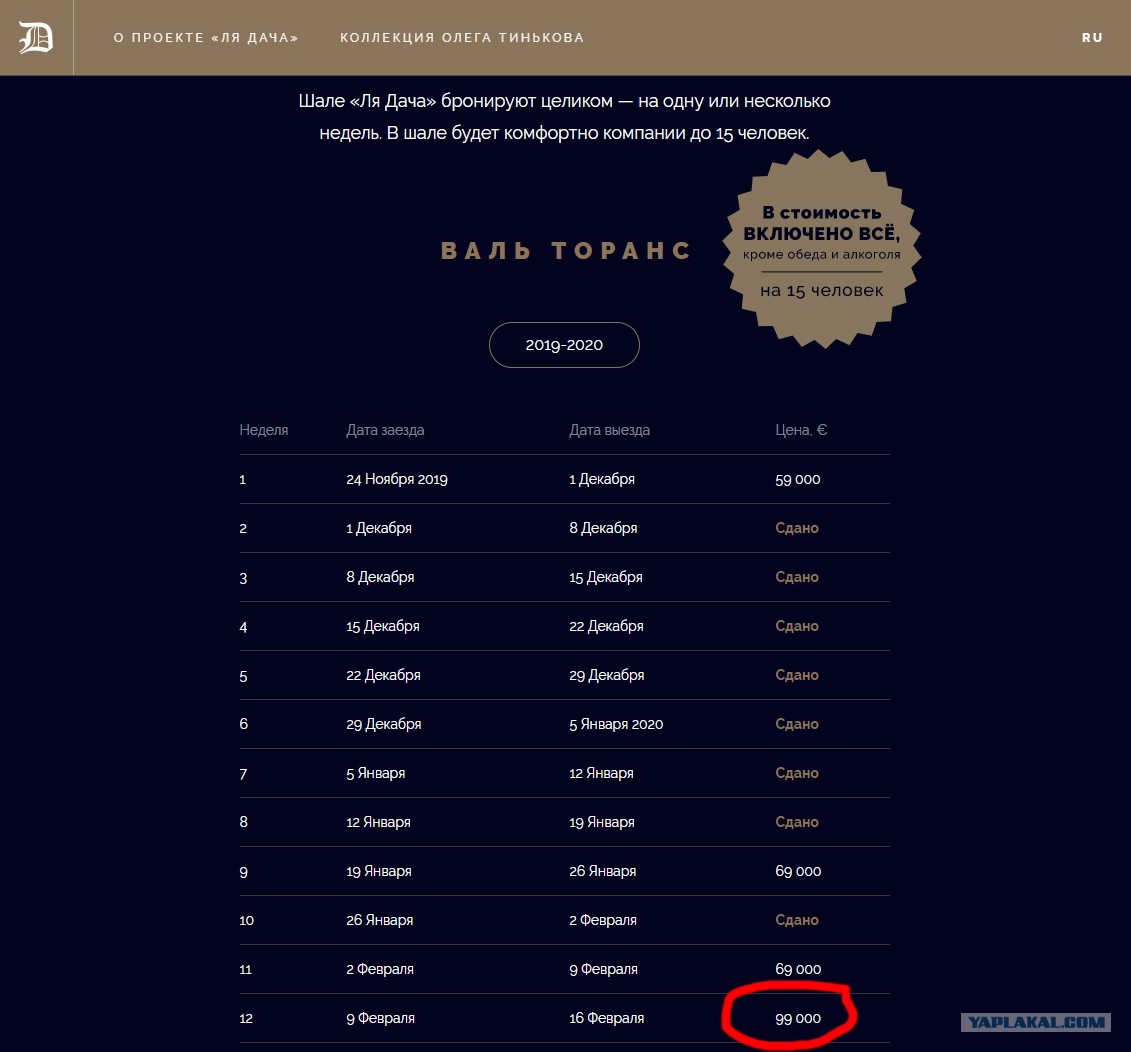
Task: Click check-out '12 Января' in week 7
Action: (x=601, y=773)
